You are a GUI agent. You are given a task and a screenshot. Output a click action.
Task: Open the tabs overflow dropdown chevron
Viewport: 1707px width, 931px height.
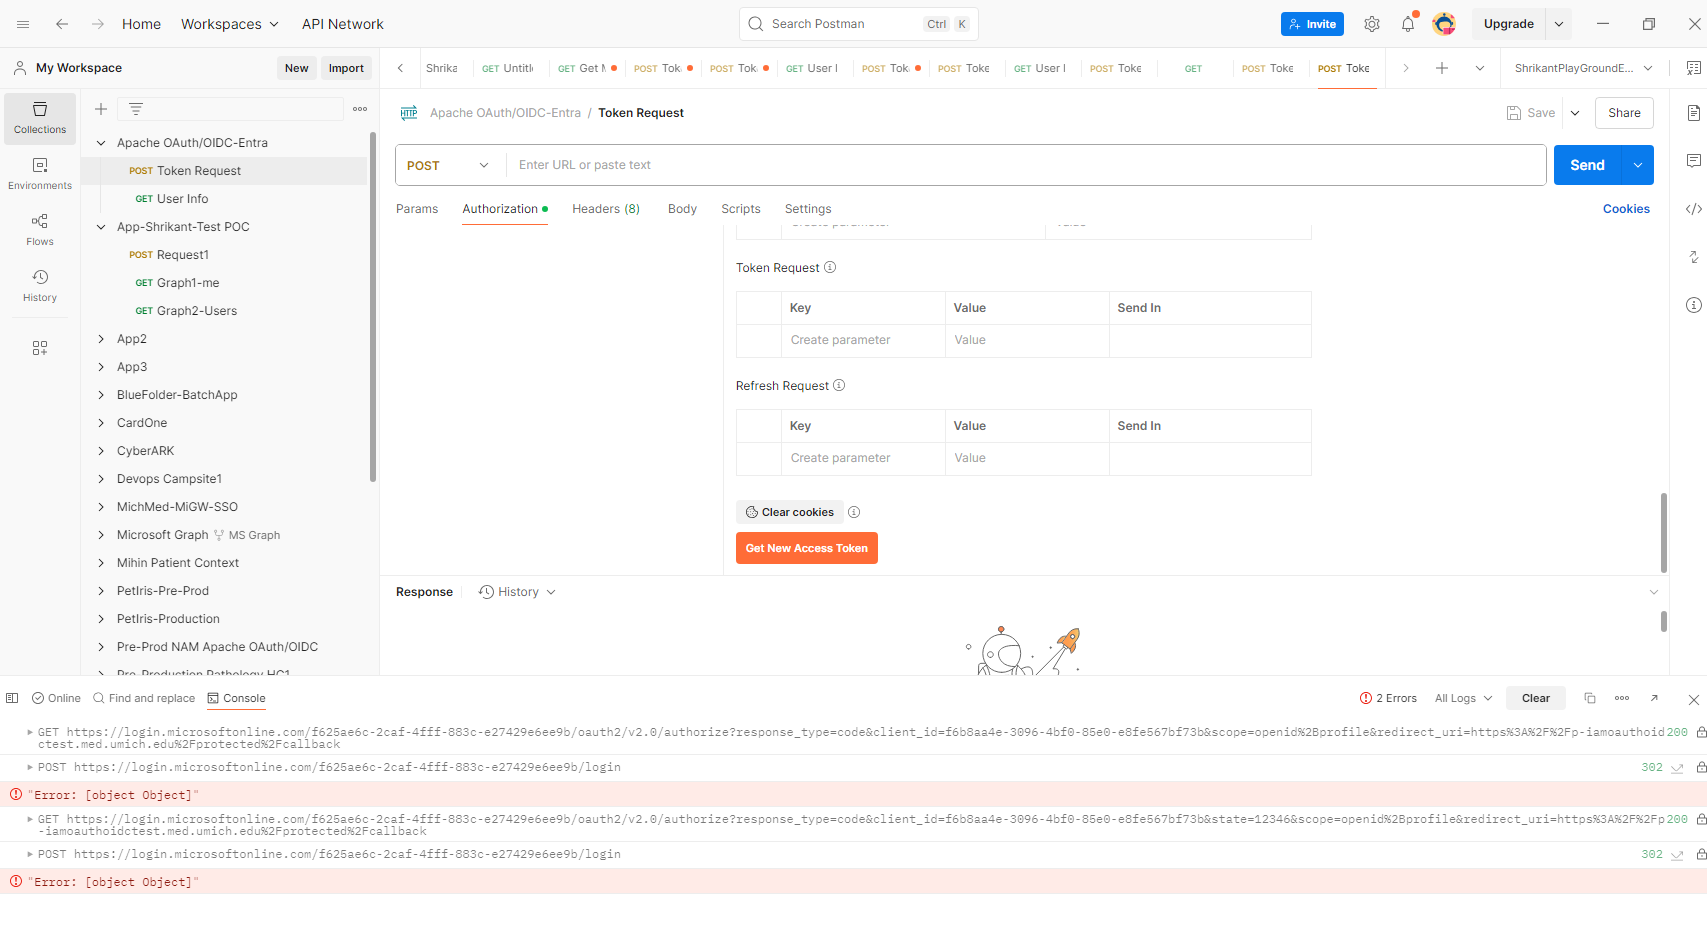[1480, 68]
